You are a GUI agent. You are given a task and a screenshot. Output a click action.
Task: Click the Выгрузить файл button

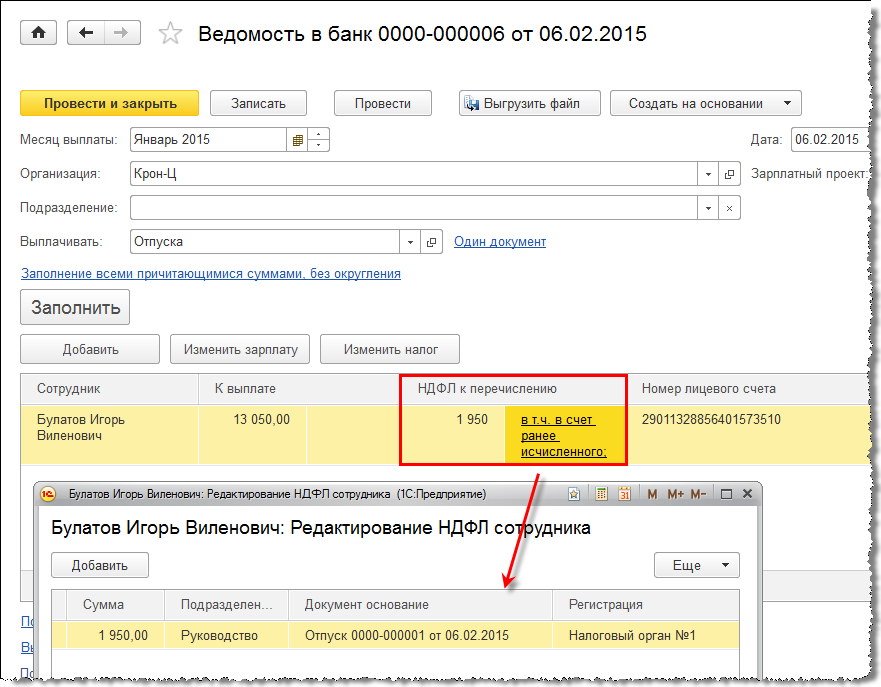[532, 103]
